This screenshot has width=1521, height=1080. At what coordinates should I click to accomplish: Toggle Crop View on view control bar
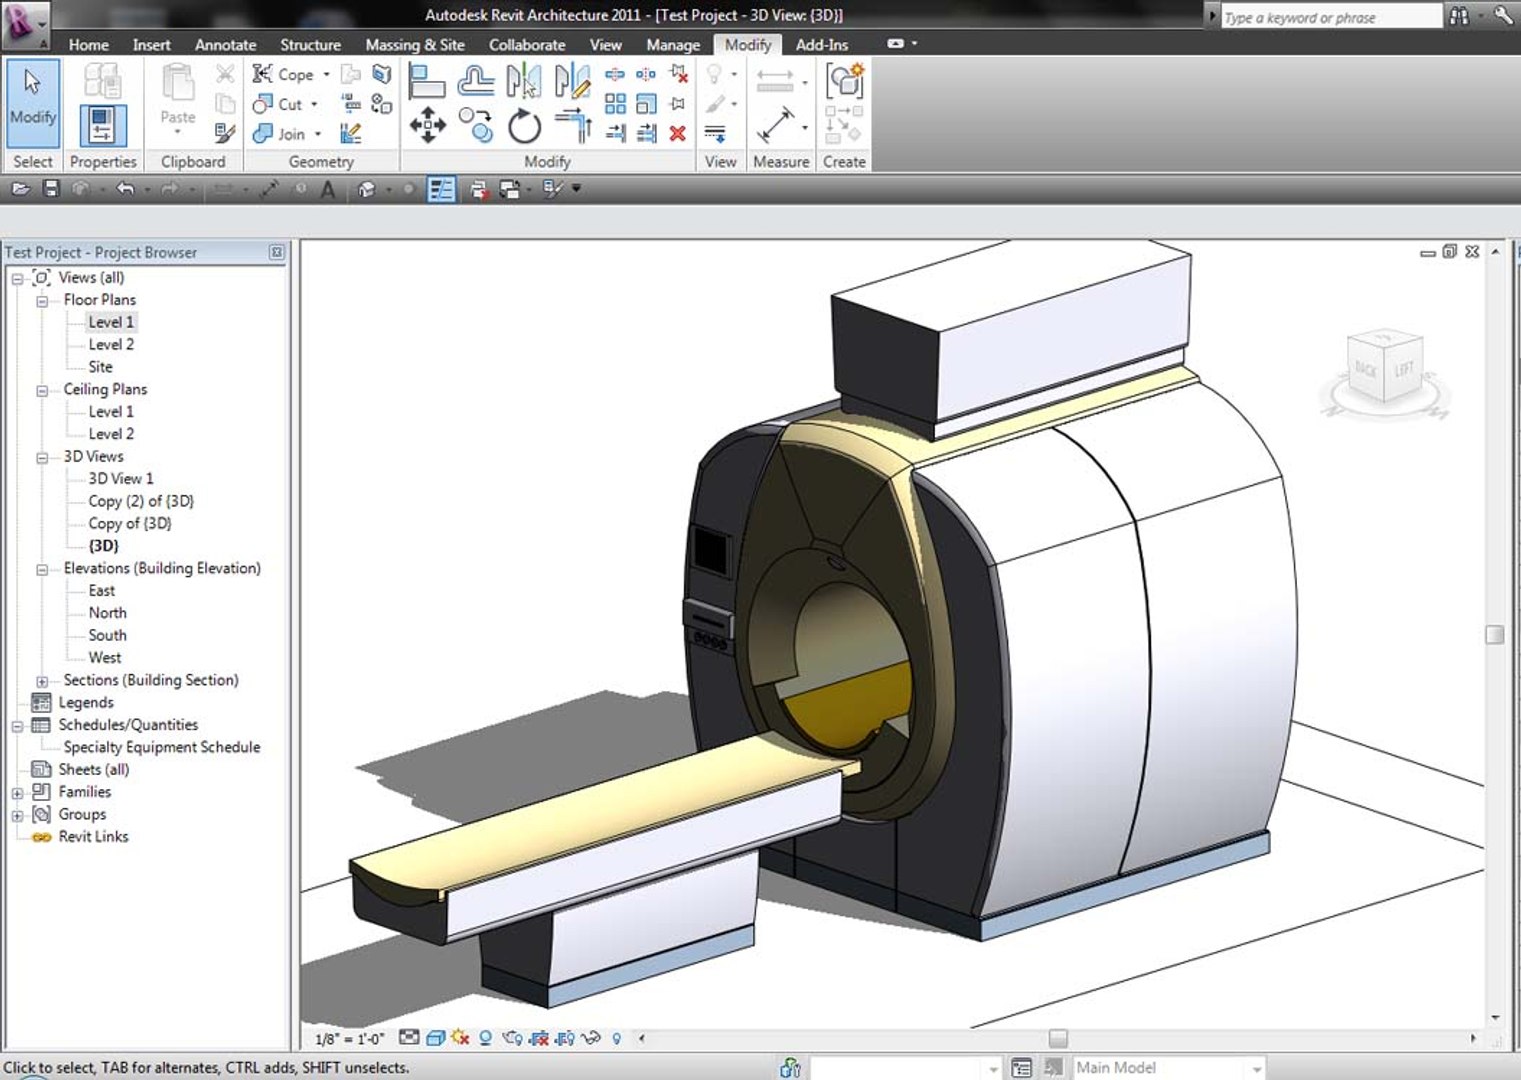538,1038
